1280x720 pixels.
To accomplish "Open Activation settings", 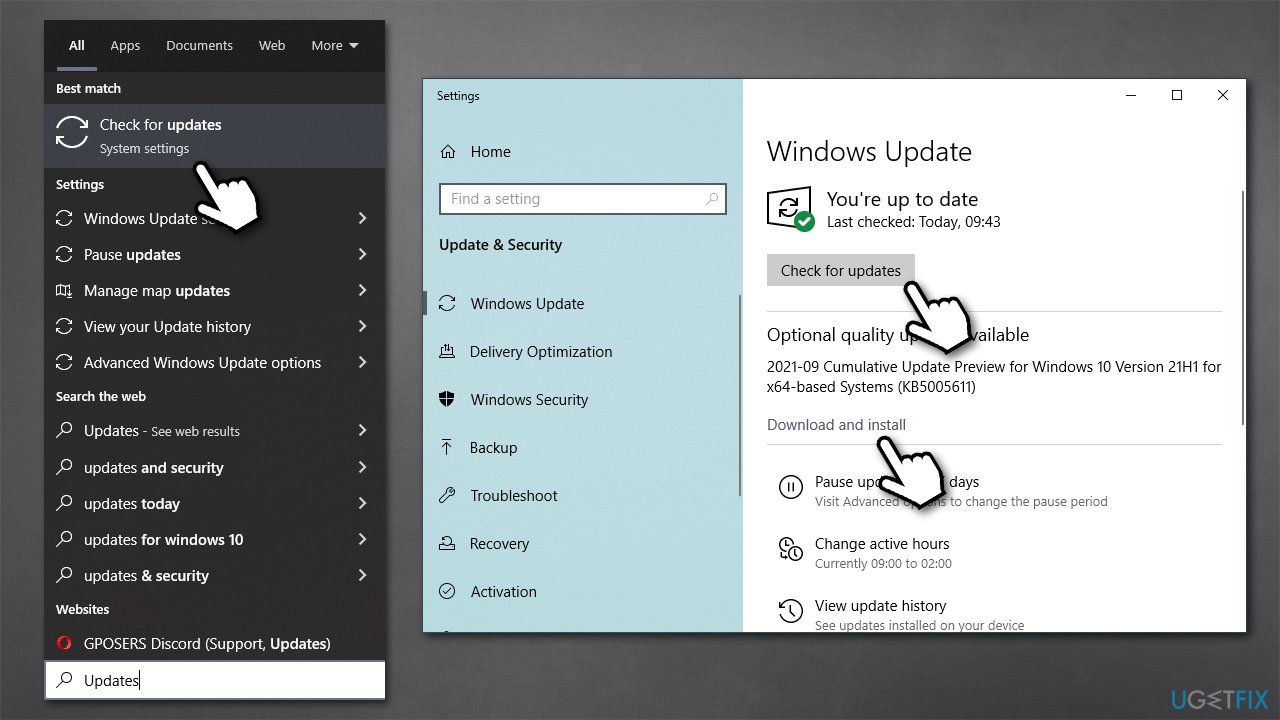I will click(x=503, y=591).
